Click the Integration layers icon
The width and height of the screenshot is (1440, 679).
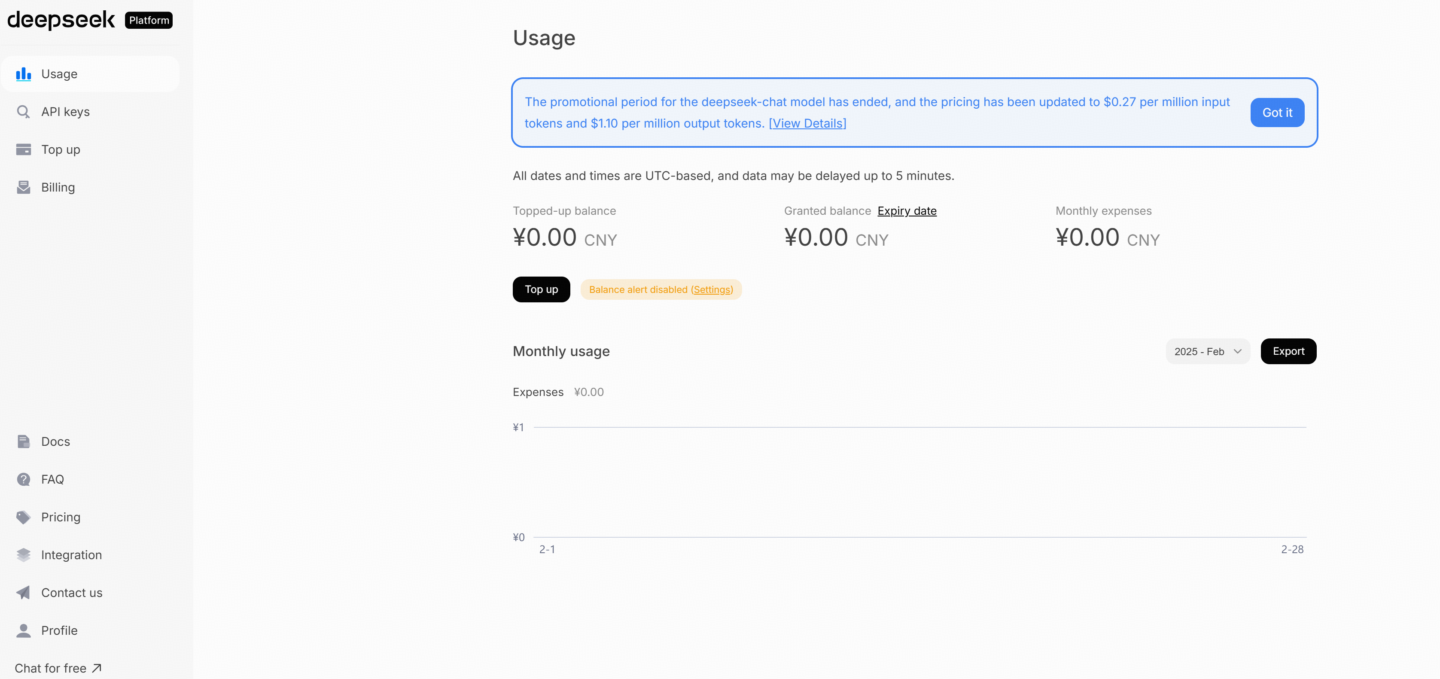click(x=23, y=555)
